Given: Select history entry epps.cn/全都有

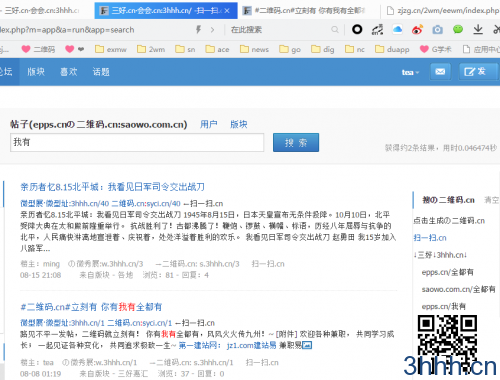Looking at the screenshot, I should tap(447, 272).
